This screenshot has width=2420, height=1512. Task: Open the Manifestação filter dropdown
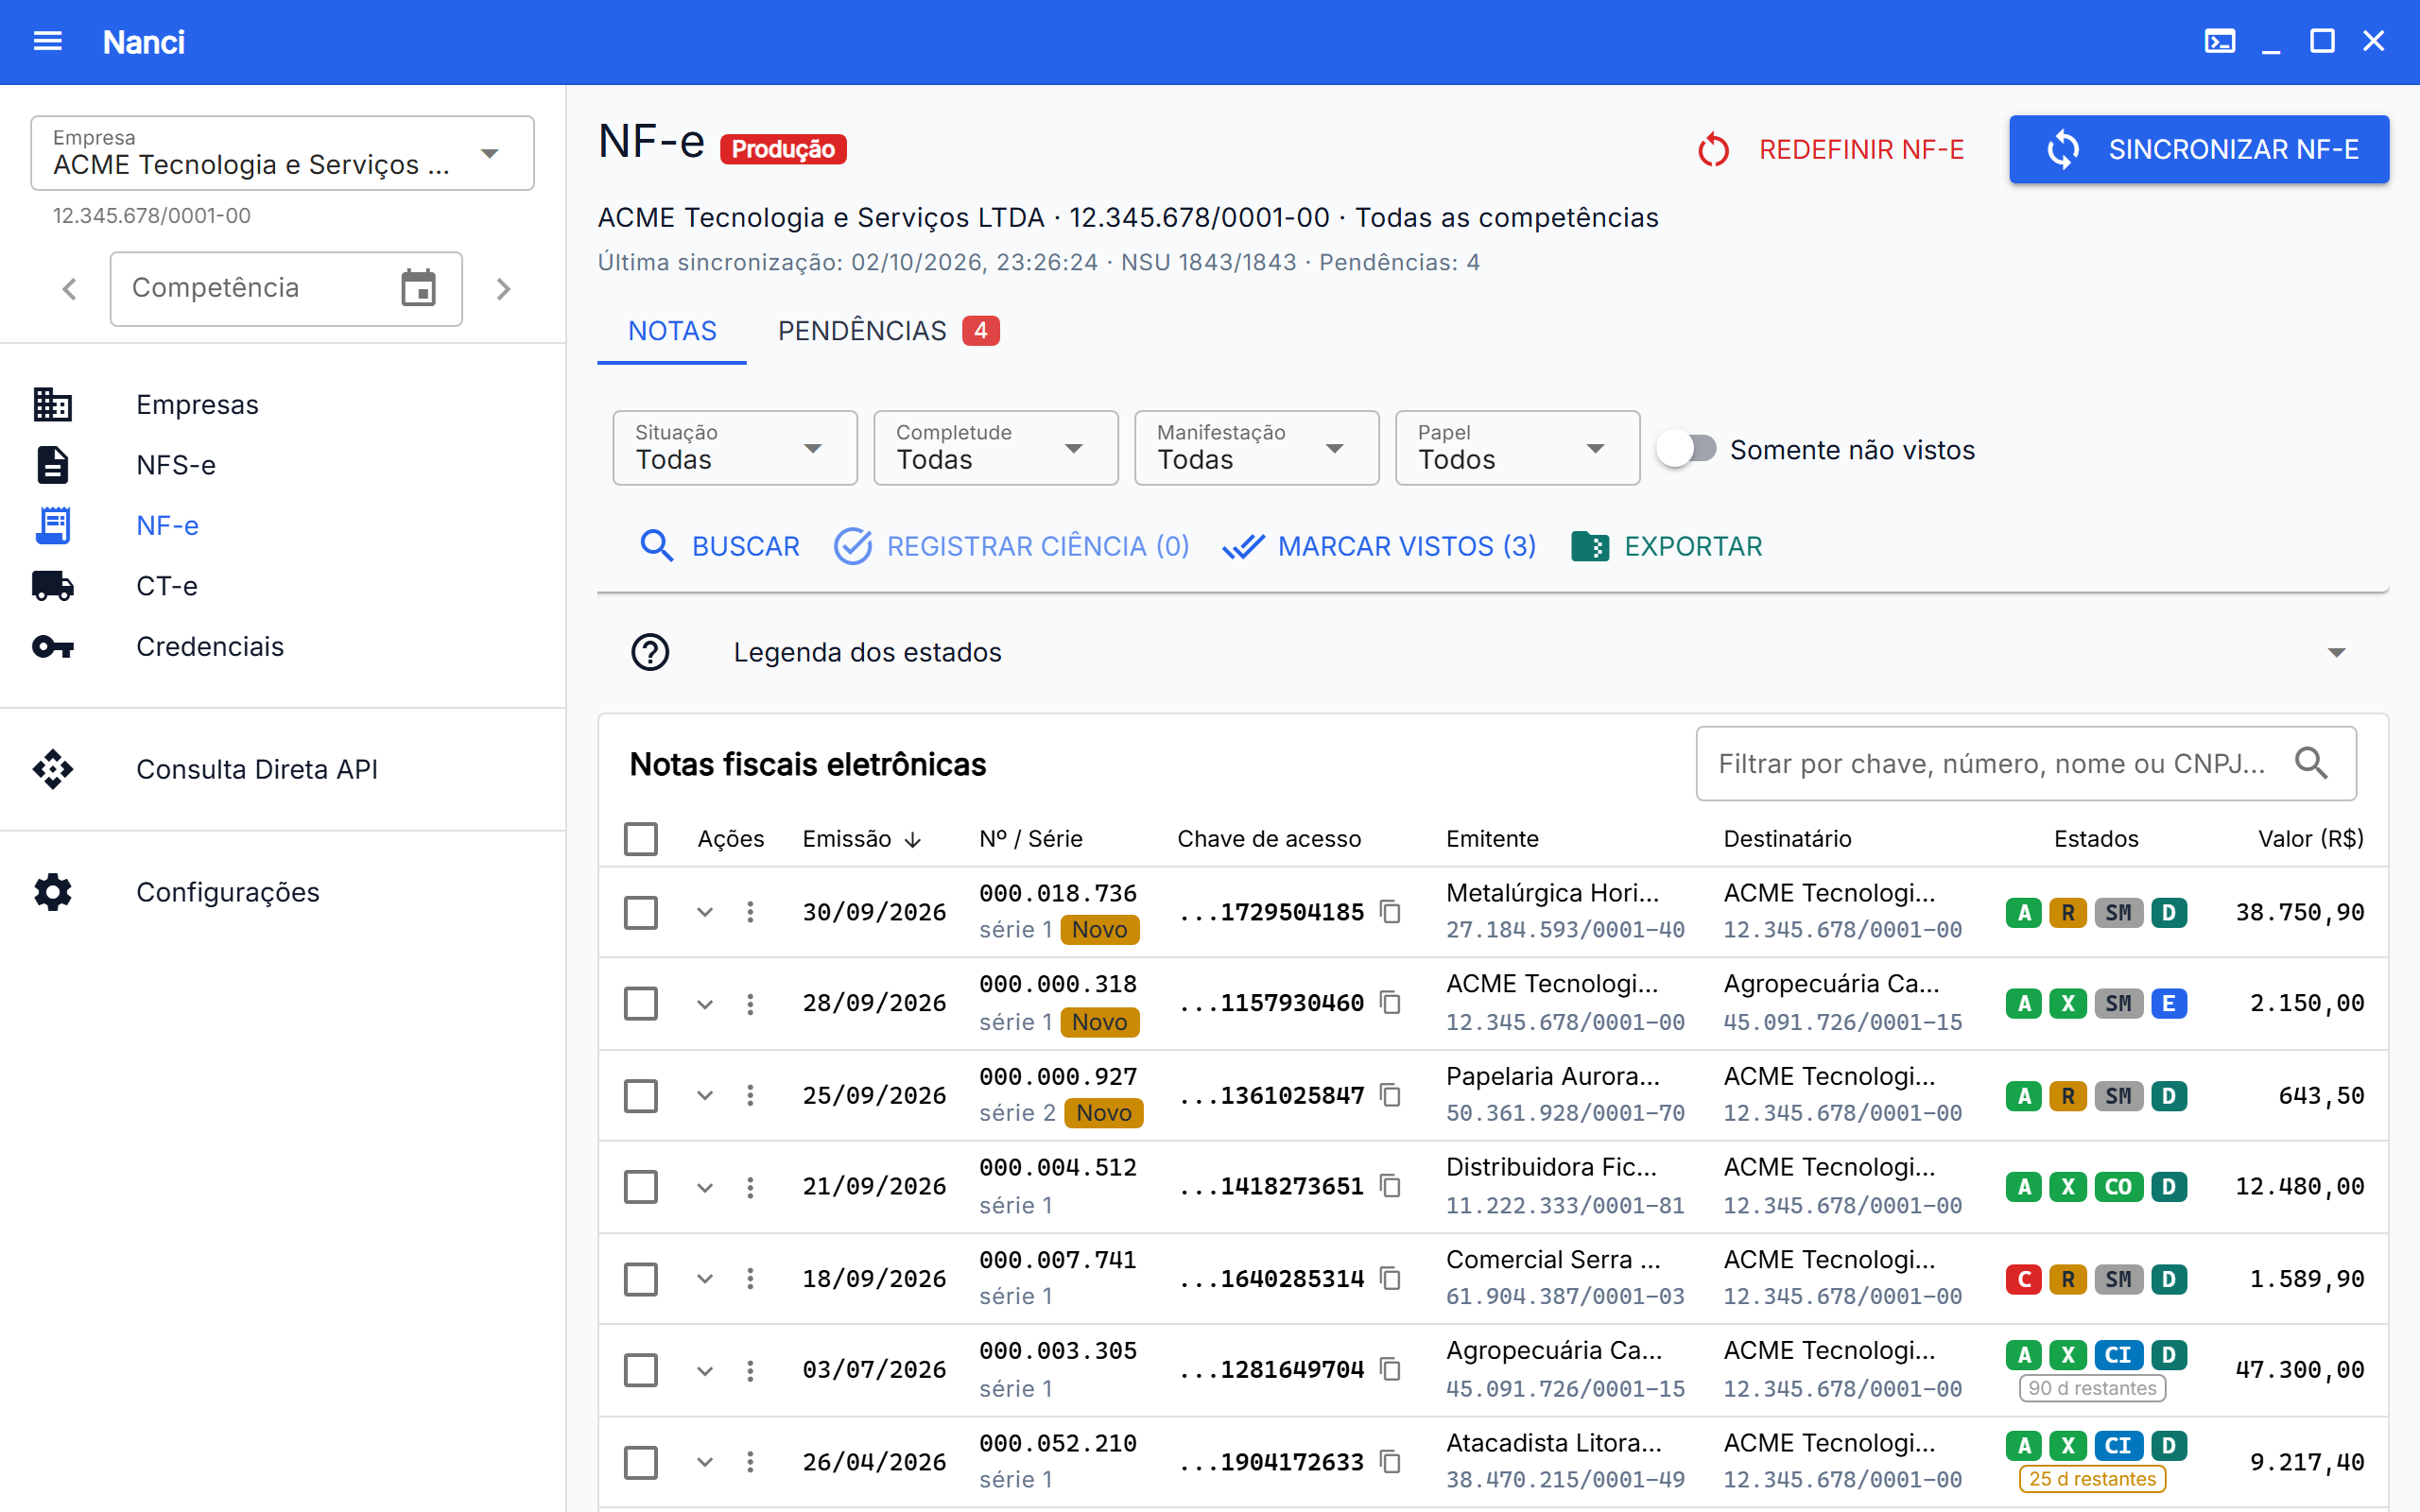click(1257, 448)
